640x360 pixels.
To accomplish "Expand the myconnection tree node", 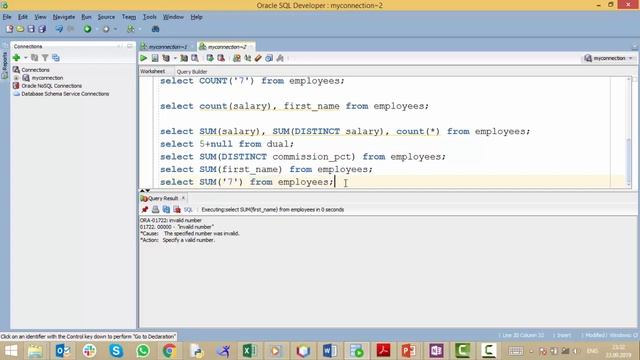I will click(16, 78).
